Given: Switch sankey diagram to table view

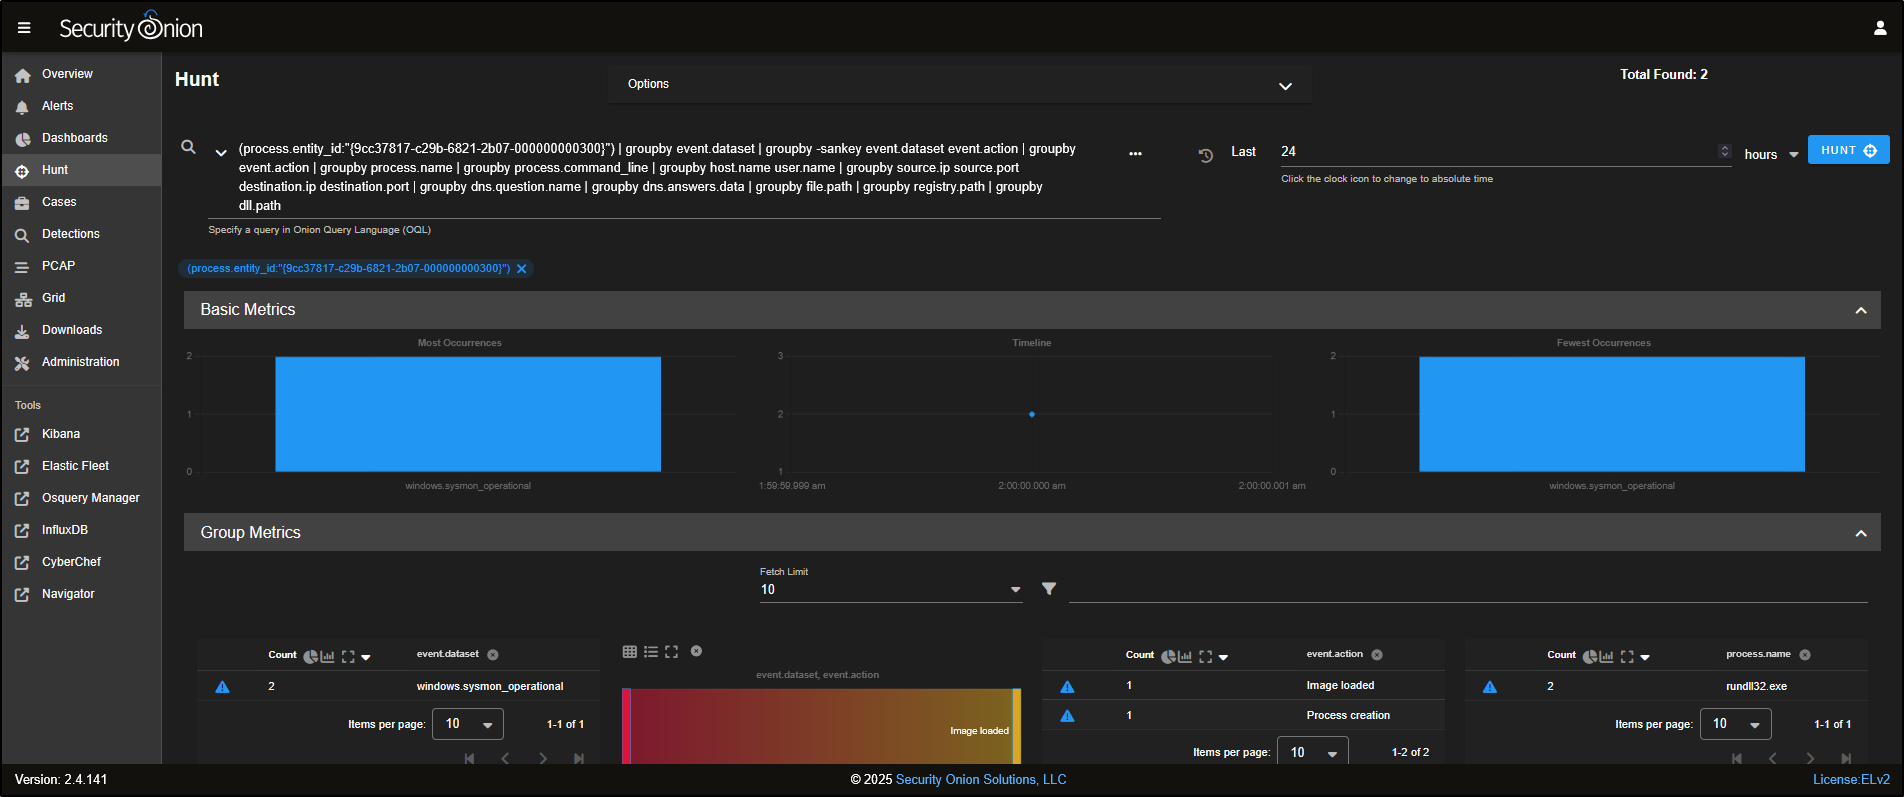Looking at the screenshot, I should 630,652.
